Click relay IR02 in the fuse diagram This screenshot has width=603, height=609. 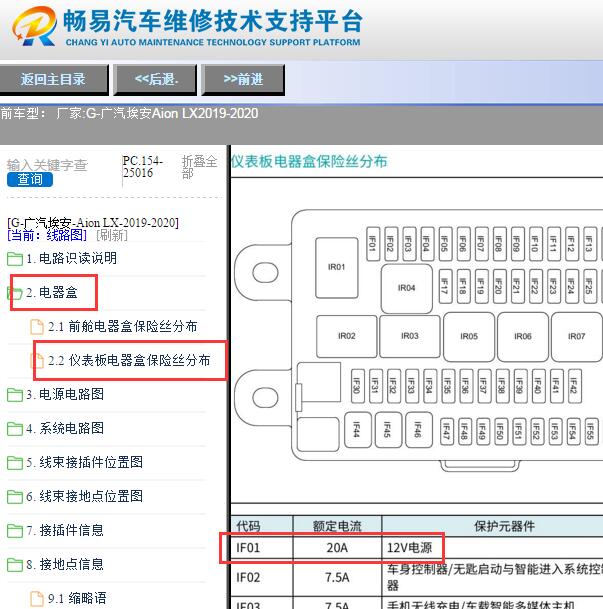[x=347, y=336]
